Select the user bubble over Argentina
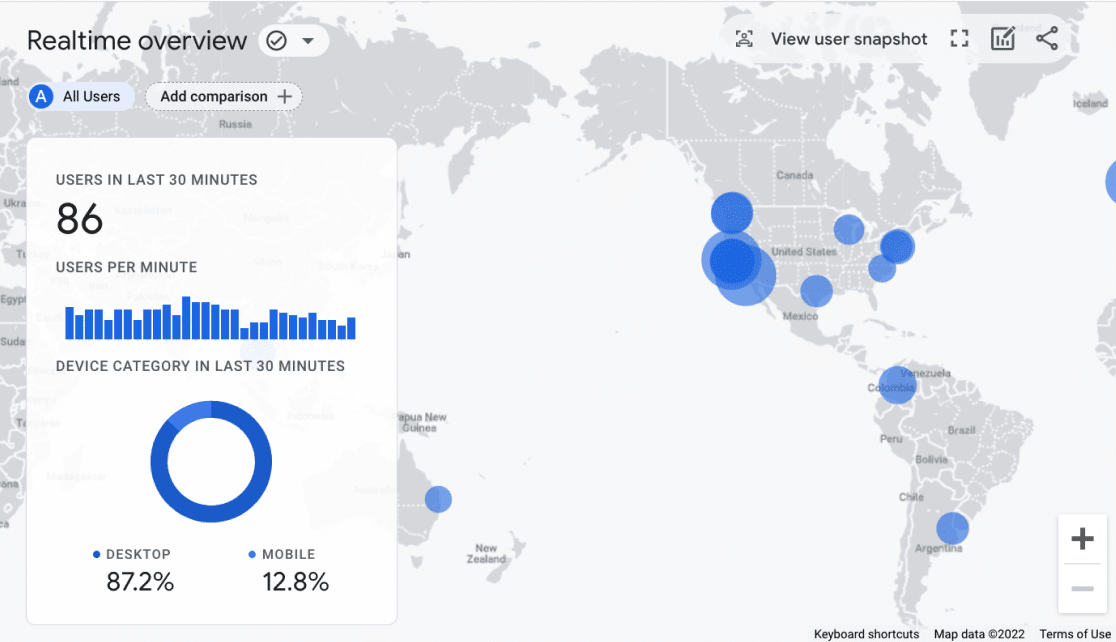The image size is (1116, 642). click(952, 528)
